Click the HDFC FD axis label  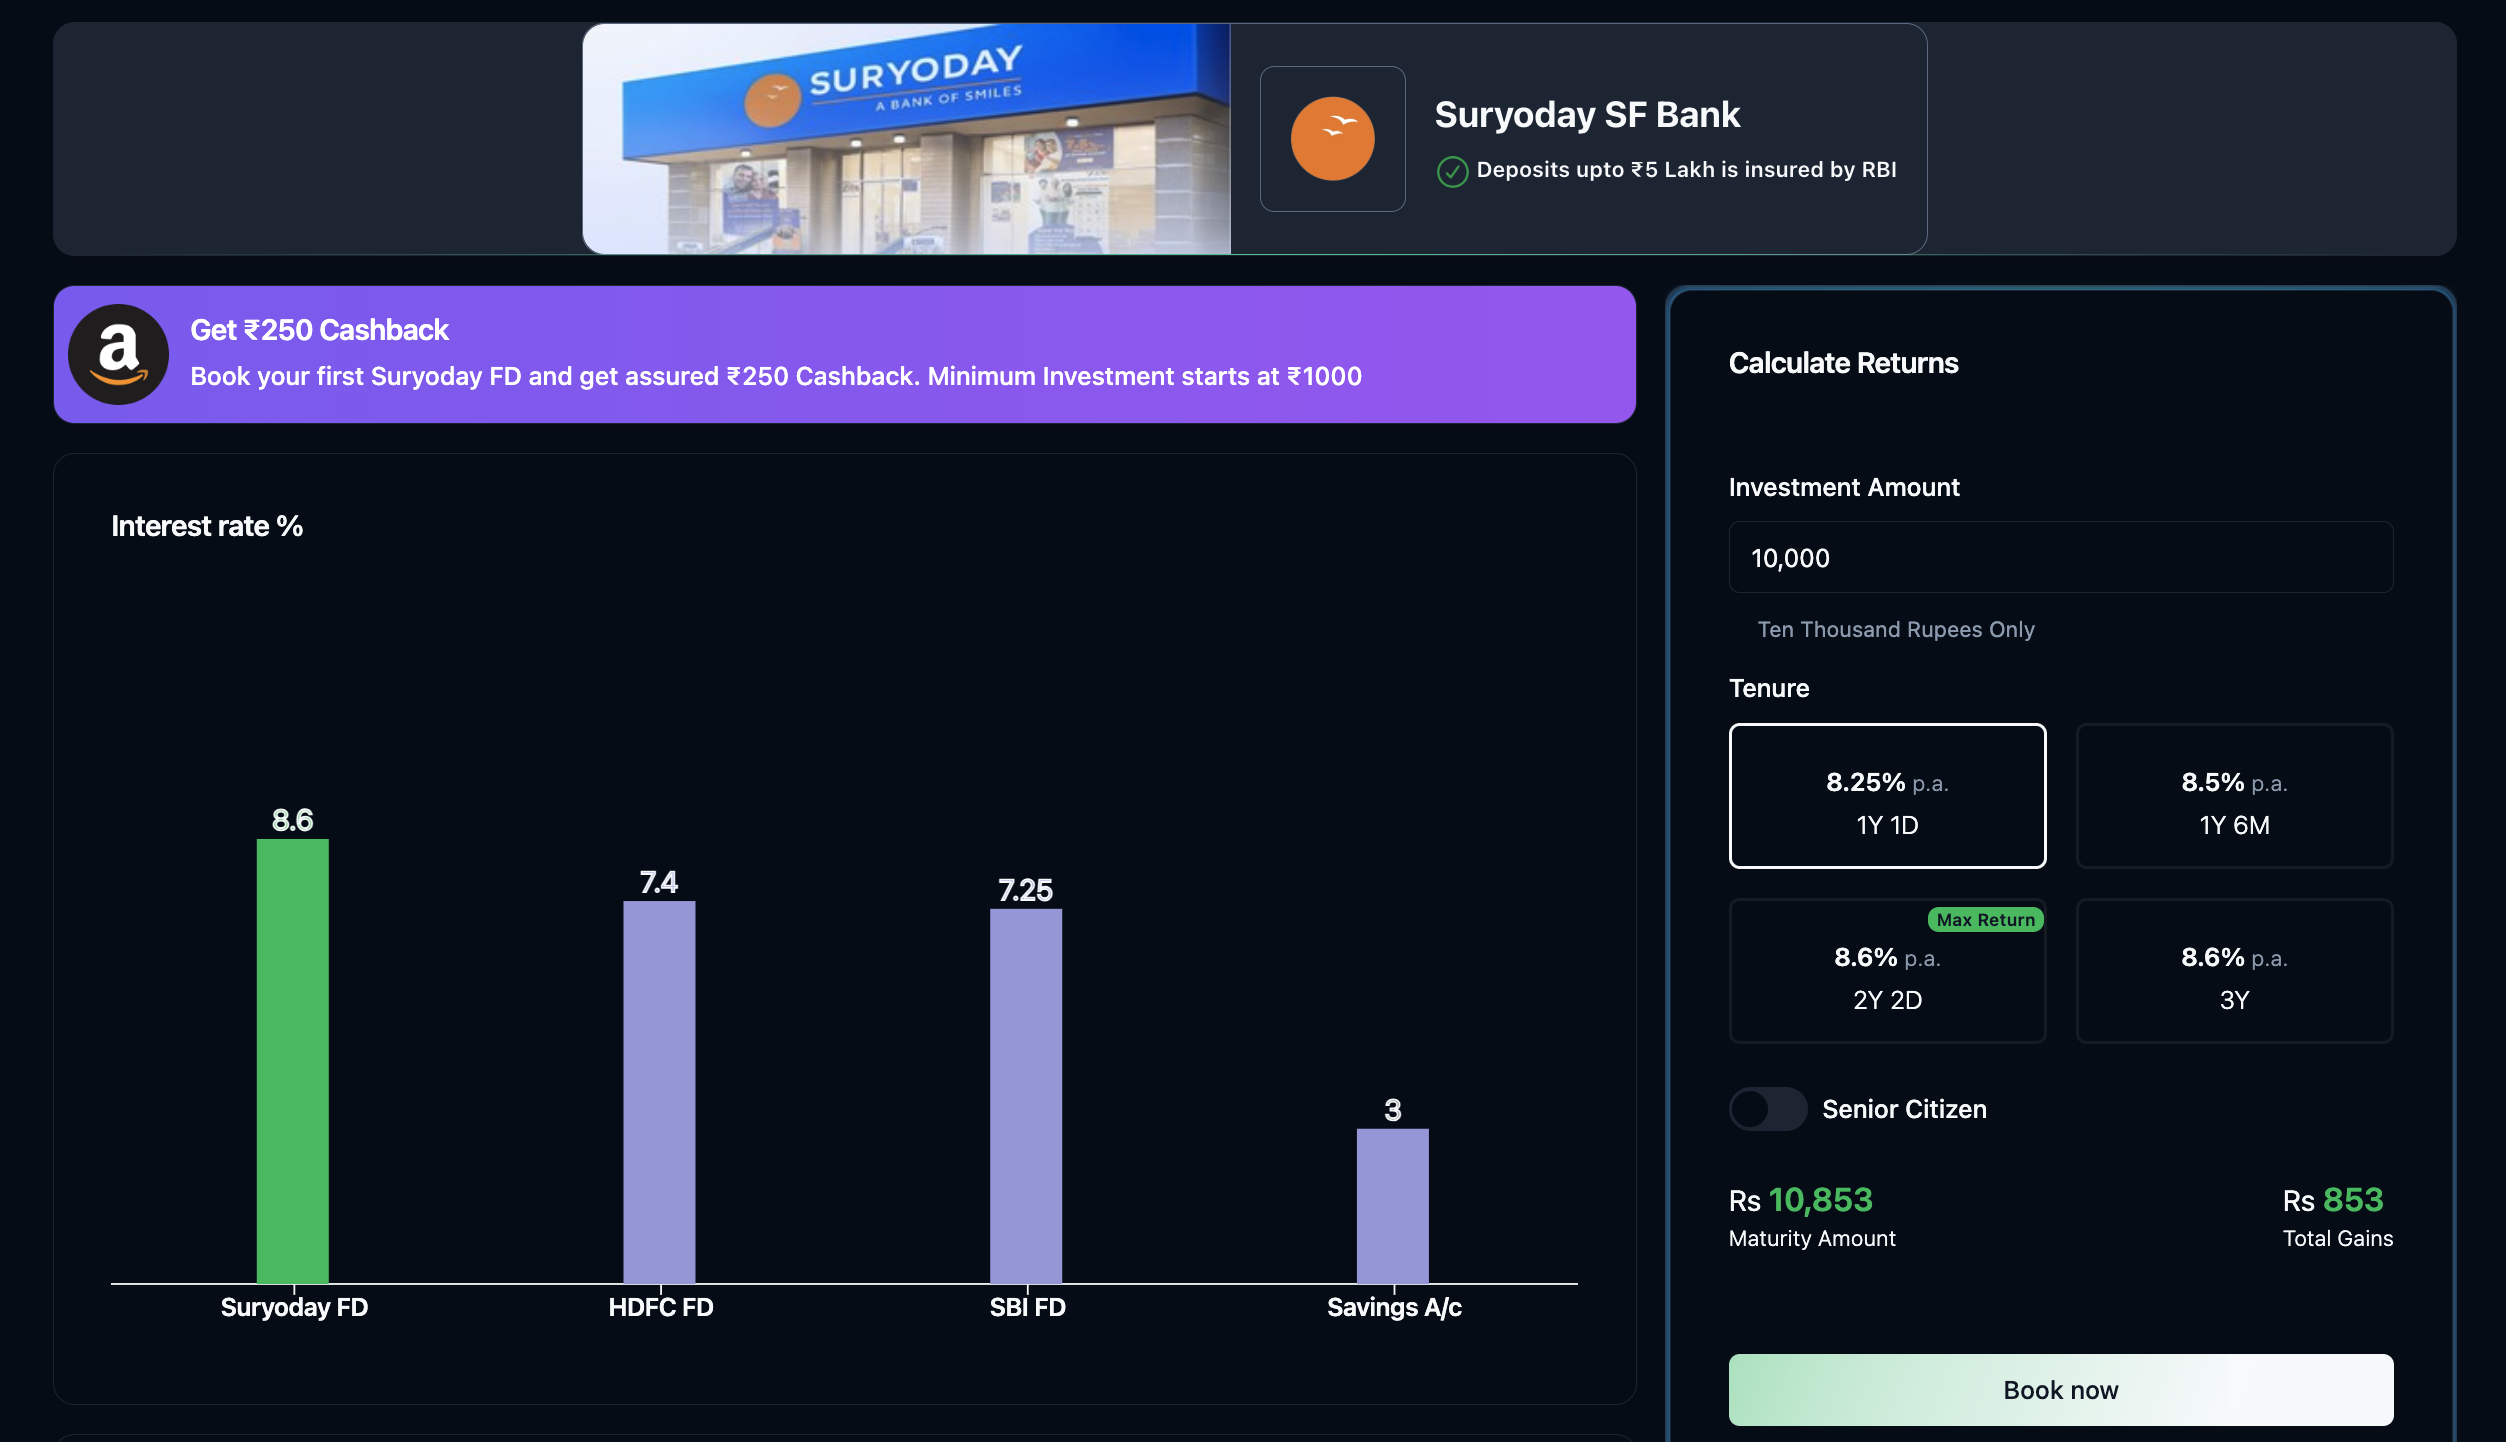[x=661, y=1307]
